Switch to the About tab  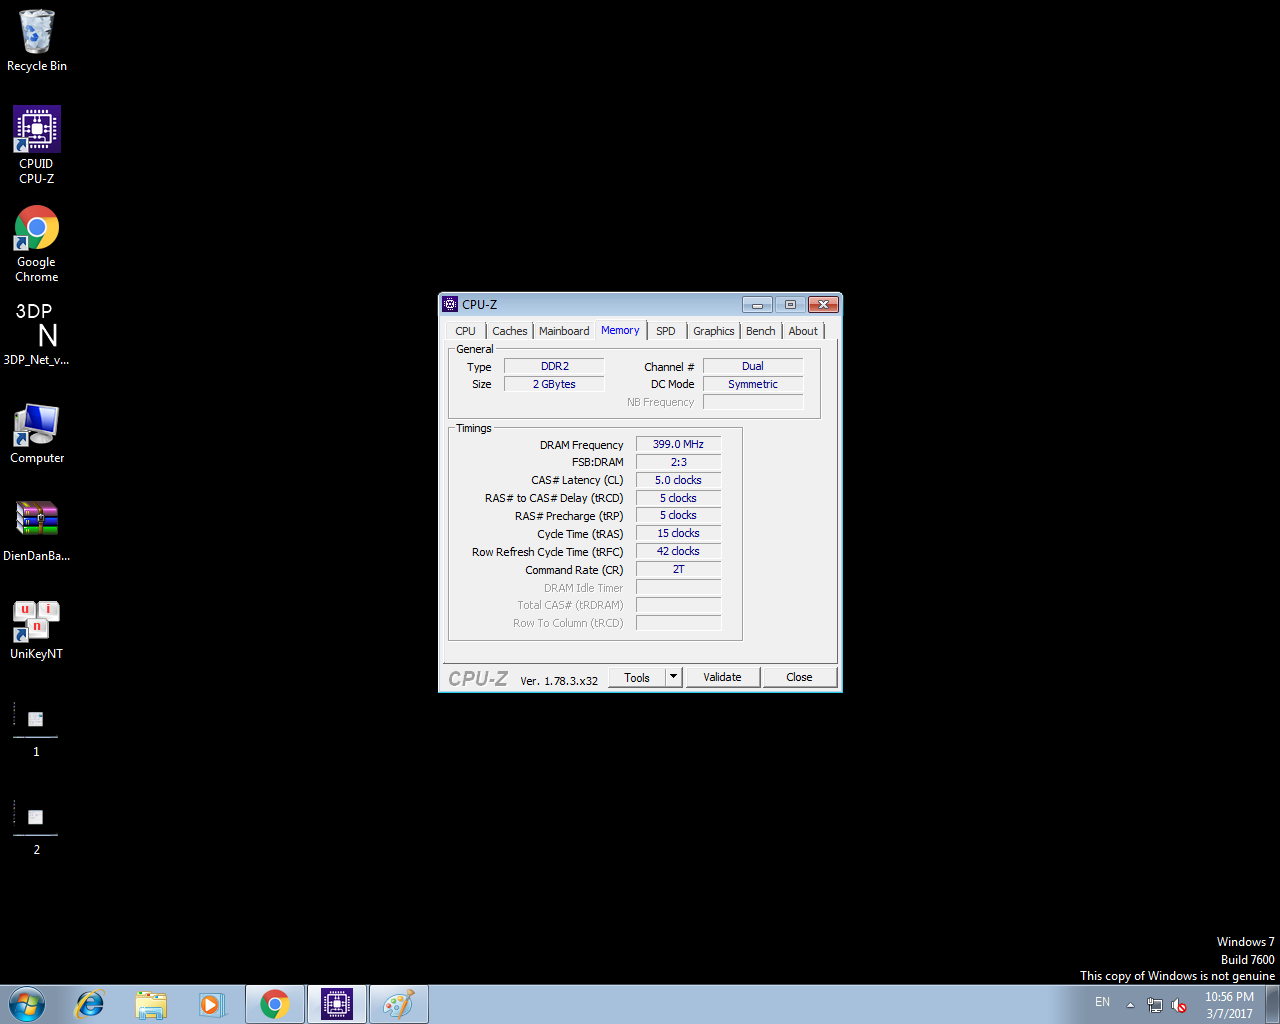tap(803, 331)
